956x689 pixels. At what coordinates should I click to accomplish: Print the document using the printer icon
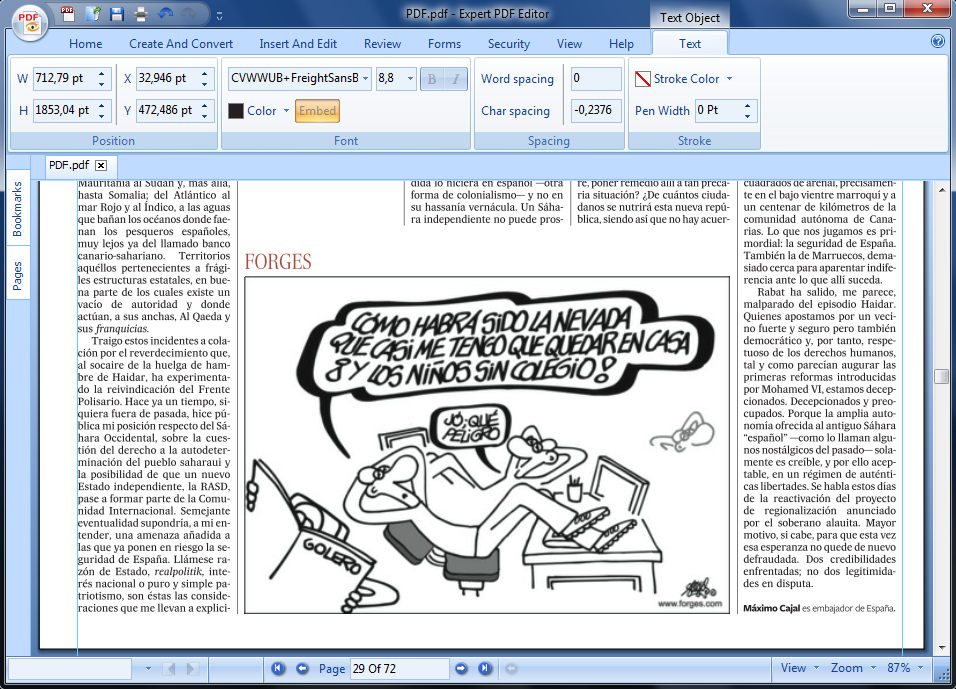point(141,13)
